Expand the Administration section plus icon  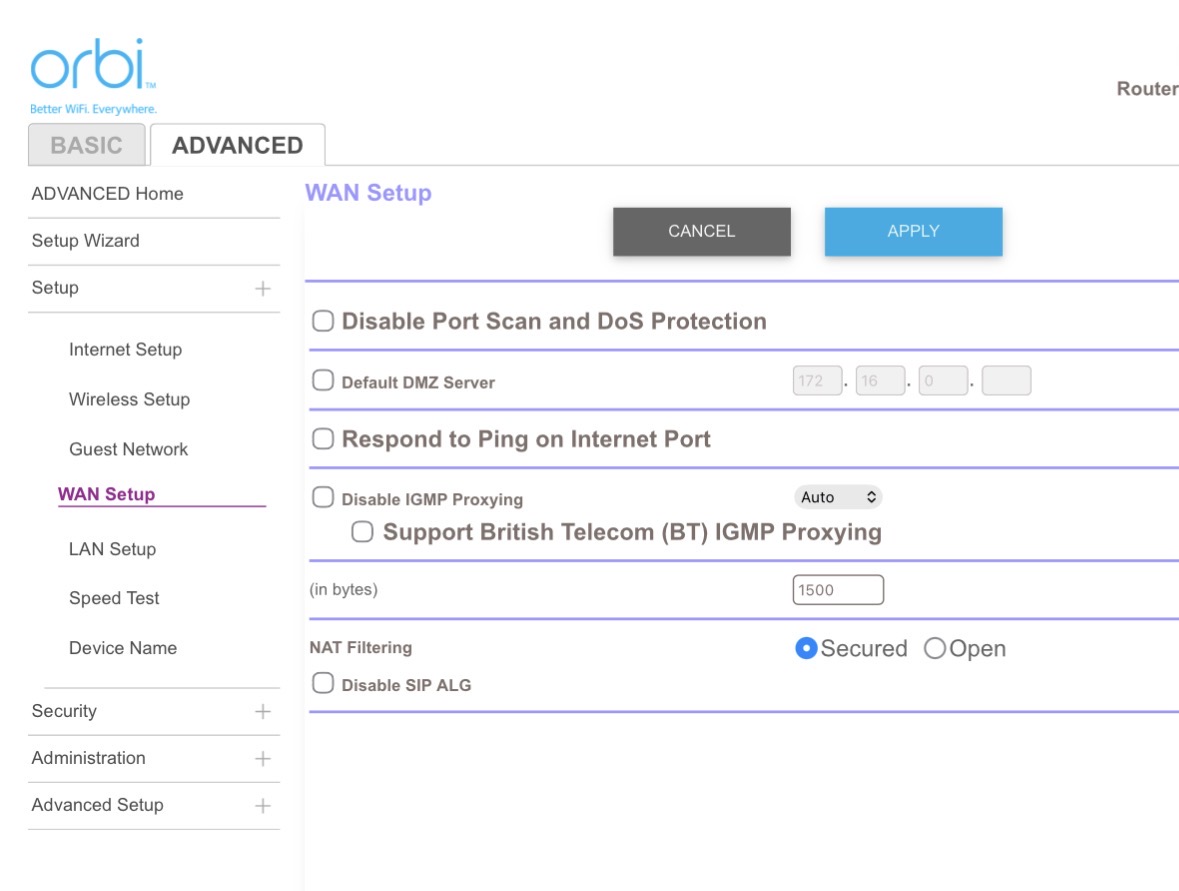(262, 759)
